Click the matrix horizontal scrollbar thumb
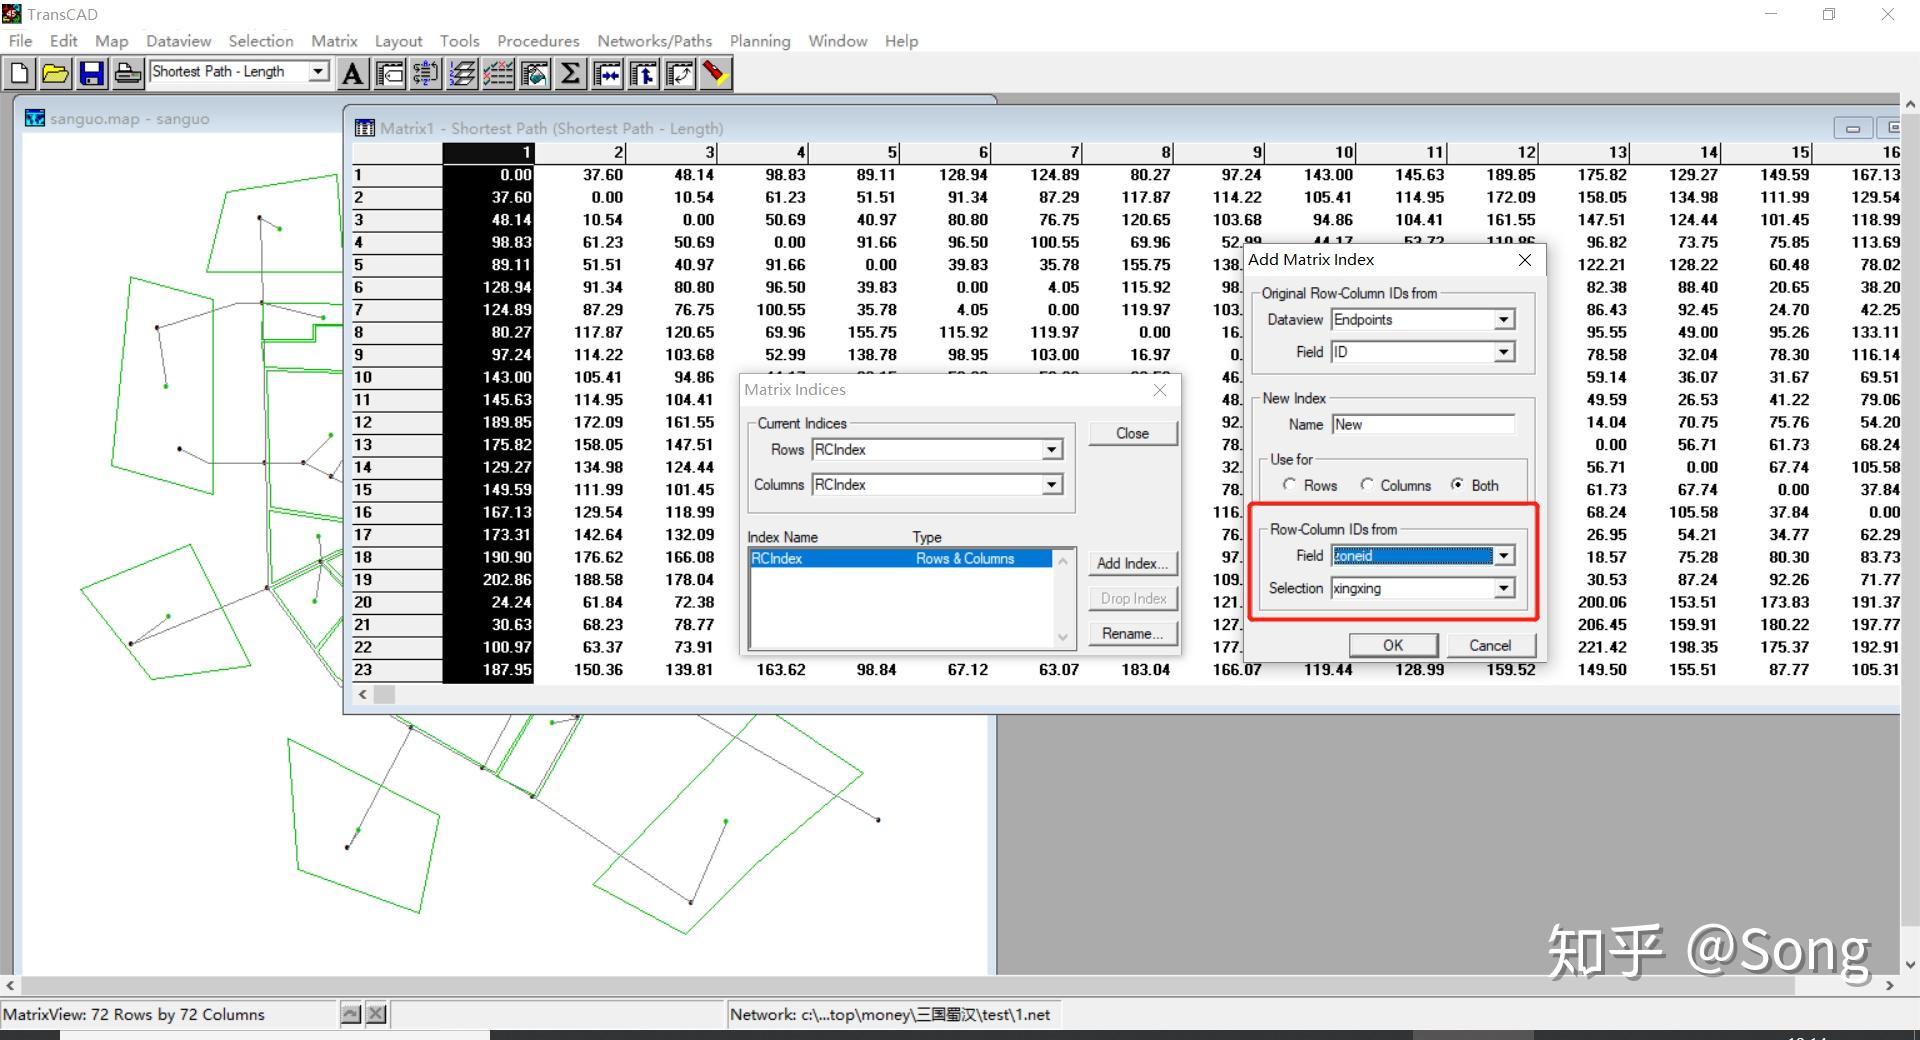 (x=385, y=694)
